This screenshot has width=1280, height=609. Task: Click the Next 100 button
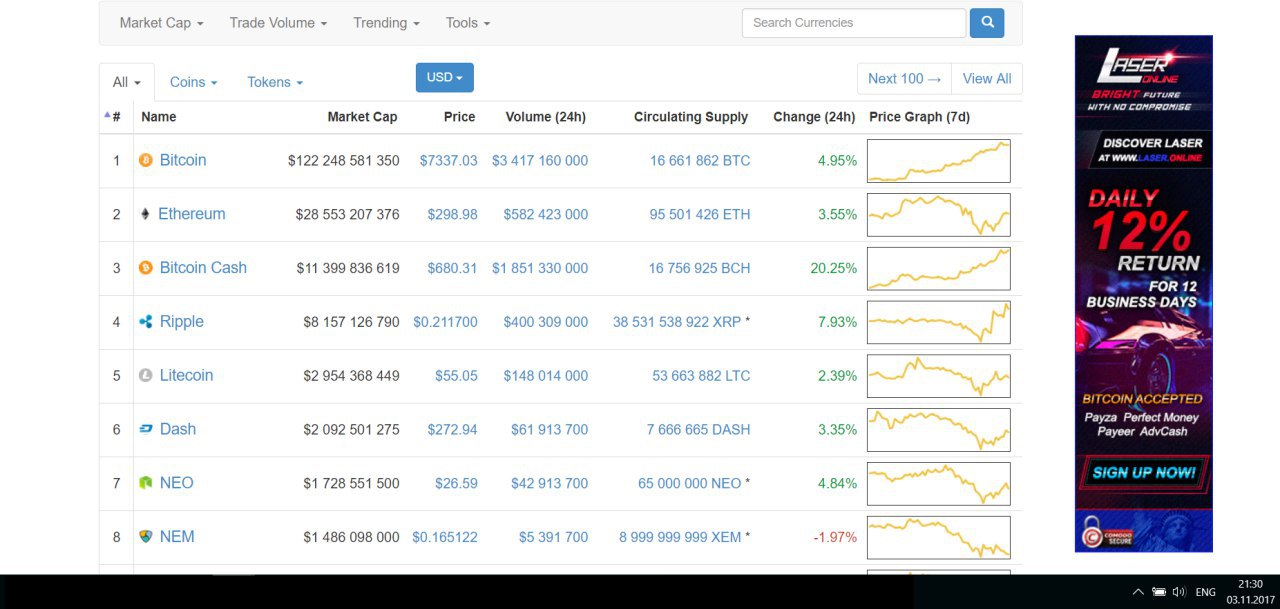coord(905,79)
